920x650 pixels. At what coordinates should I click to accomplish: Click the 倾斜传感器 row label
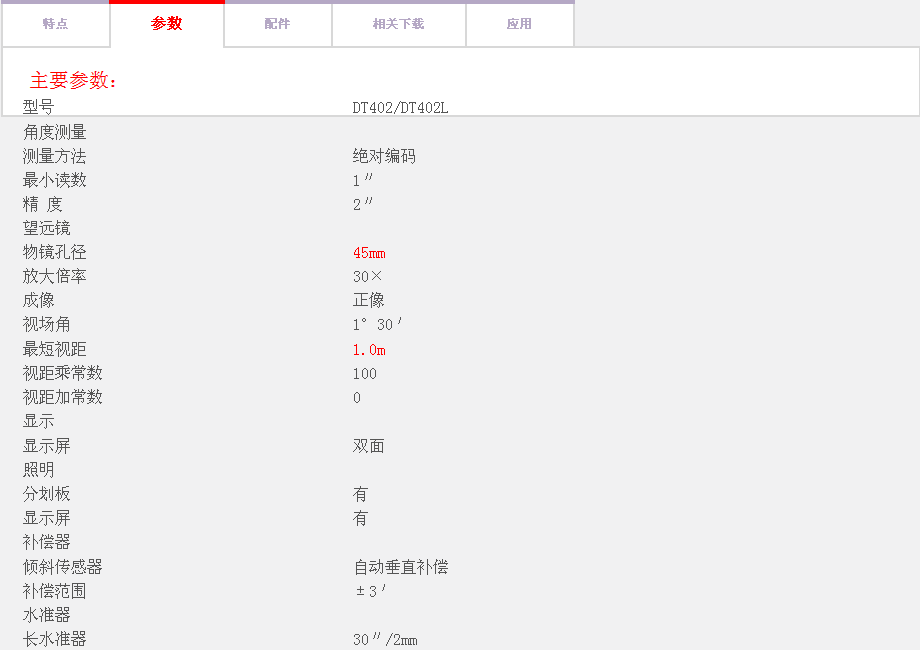[x=63, y=567]
